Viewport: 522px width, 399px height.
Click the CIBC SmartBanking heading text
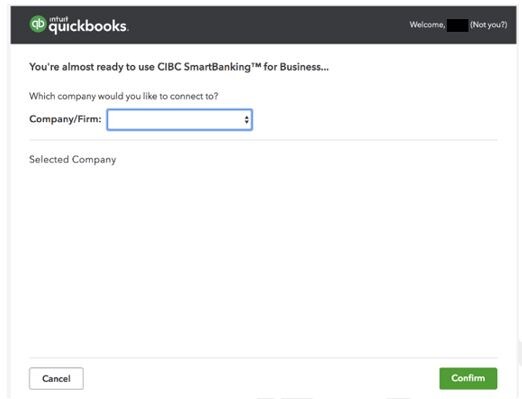(x=179, y=67)
